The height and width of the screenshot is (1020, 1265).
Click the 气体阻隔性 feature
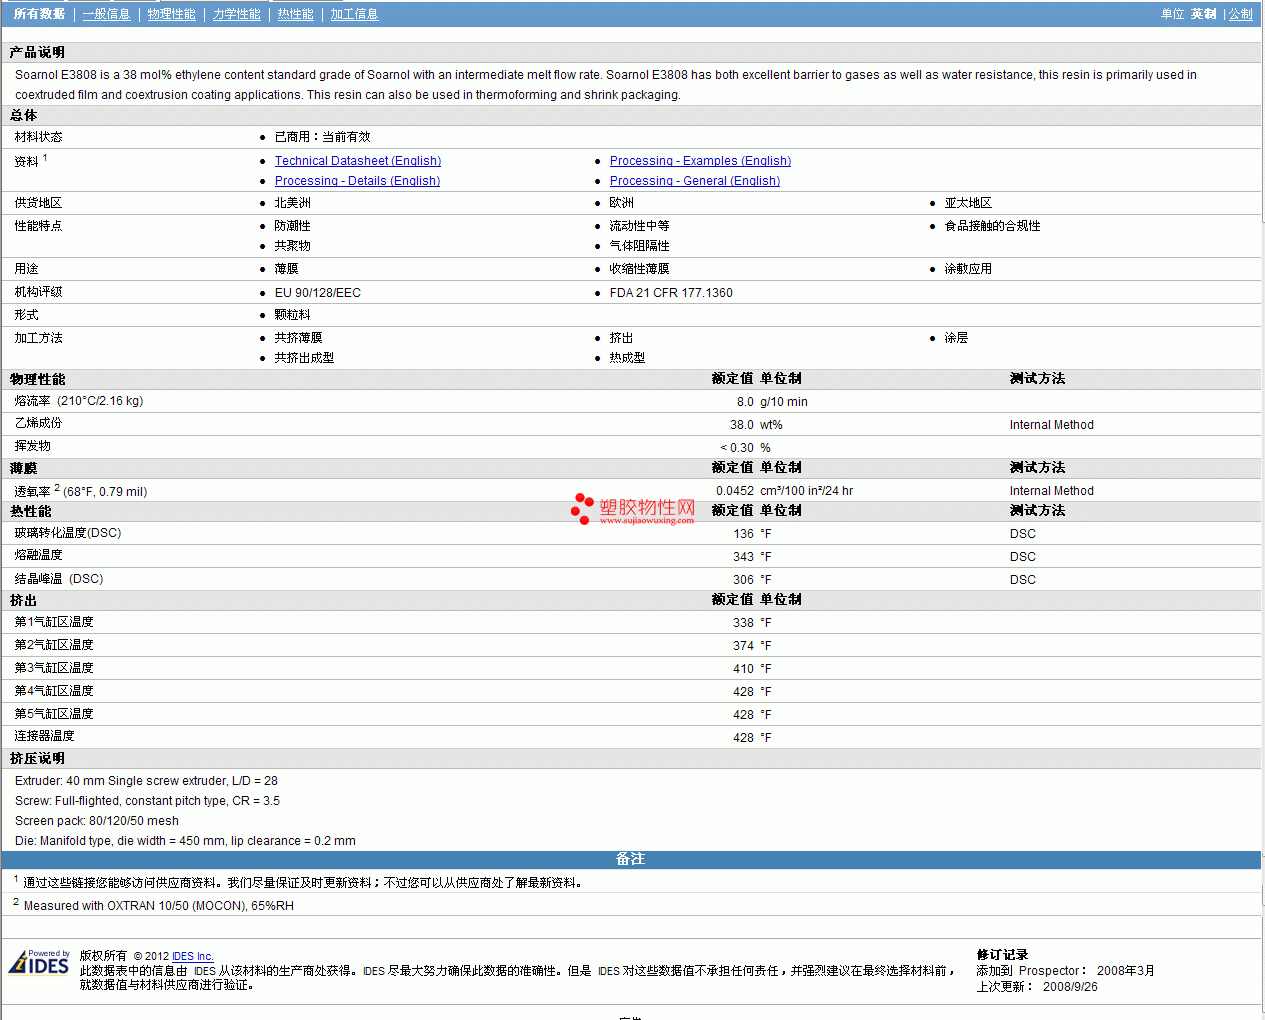[x=639, y=246]
